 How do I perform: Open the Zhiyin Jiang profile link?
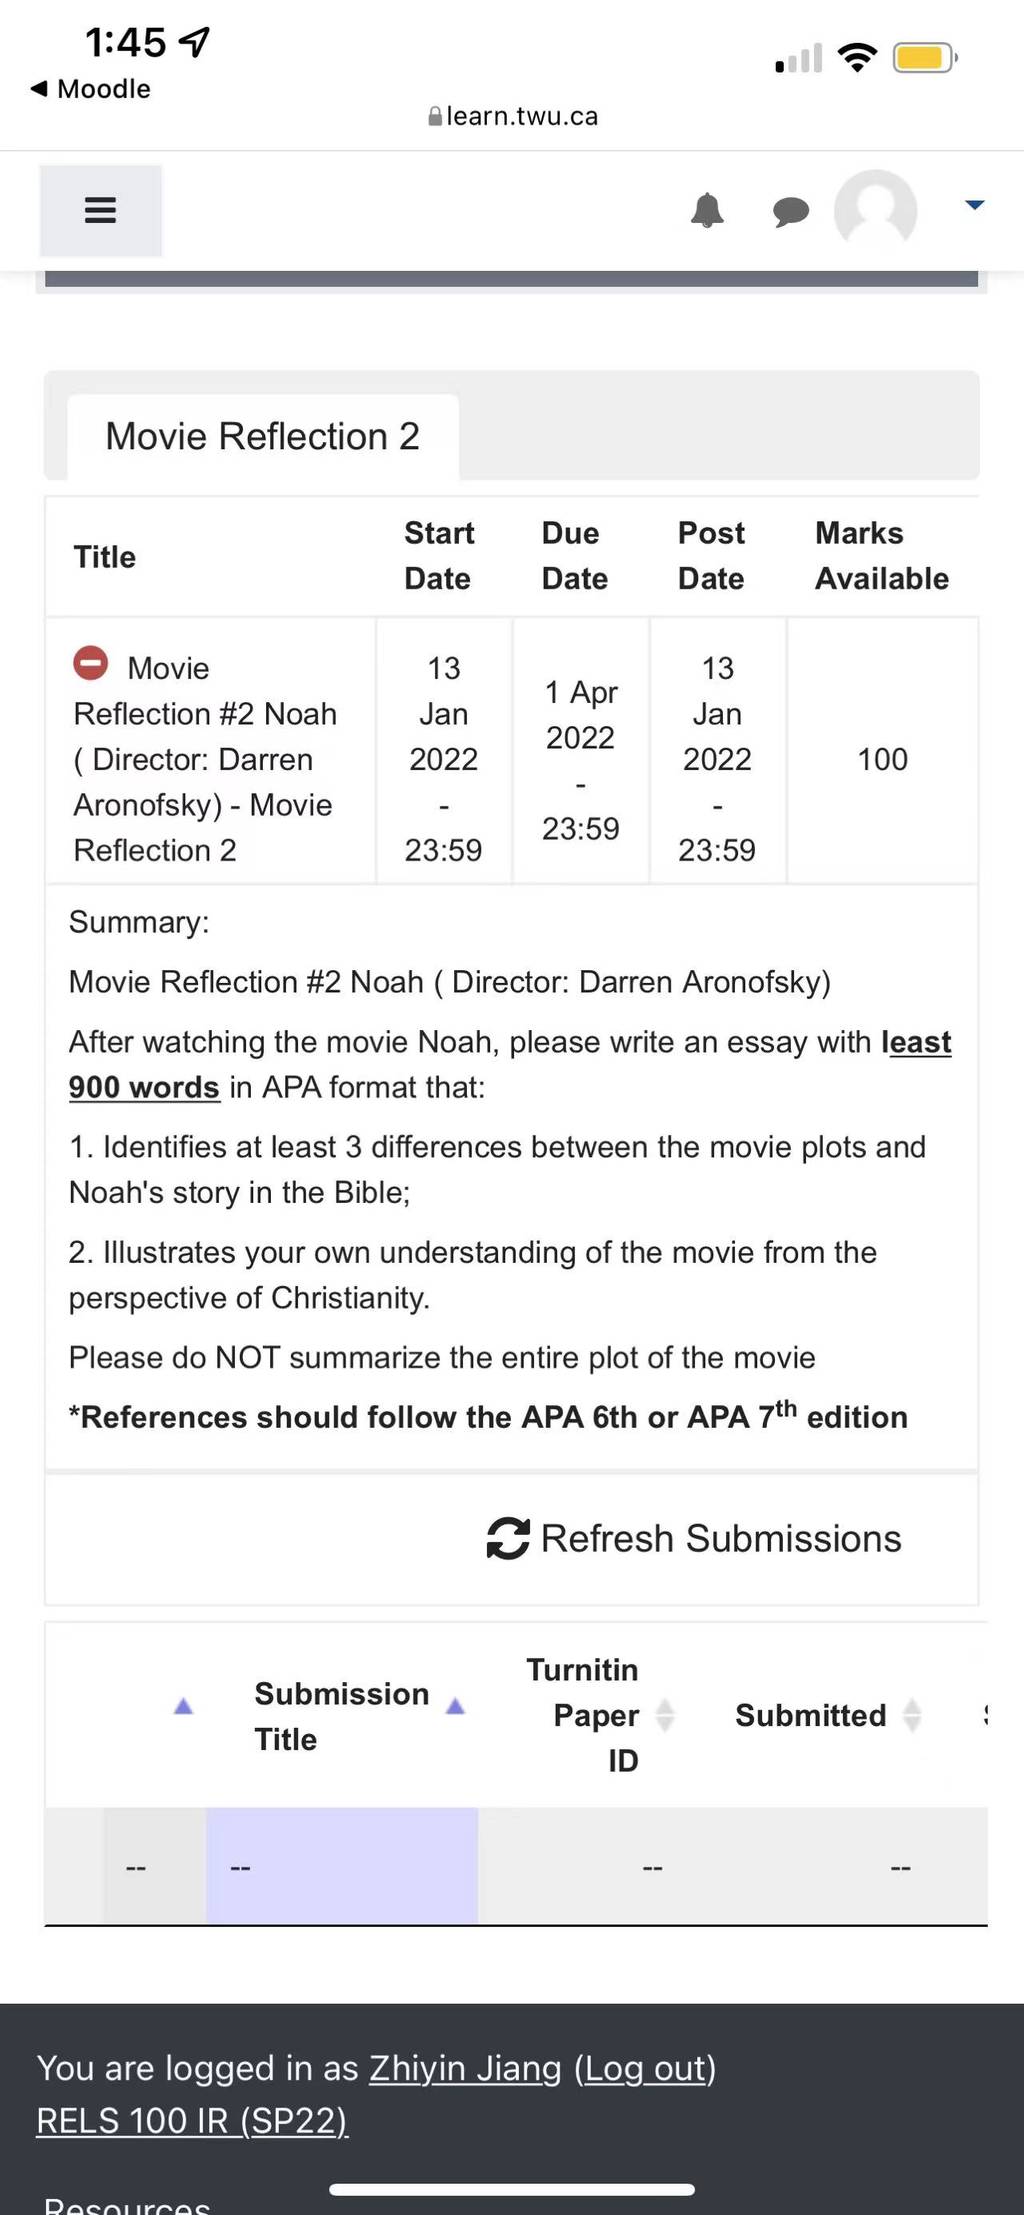point(465,2067)
